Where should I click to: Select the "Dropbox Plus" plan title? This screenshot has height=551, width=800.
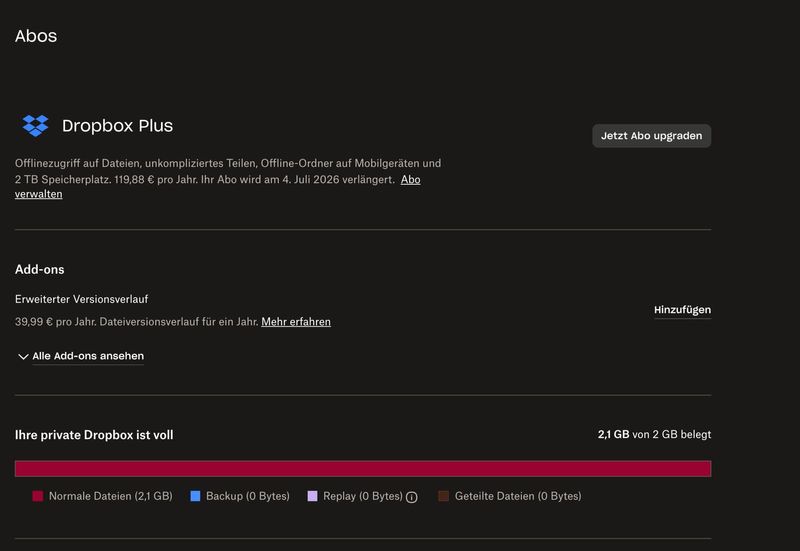point(117,126)
